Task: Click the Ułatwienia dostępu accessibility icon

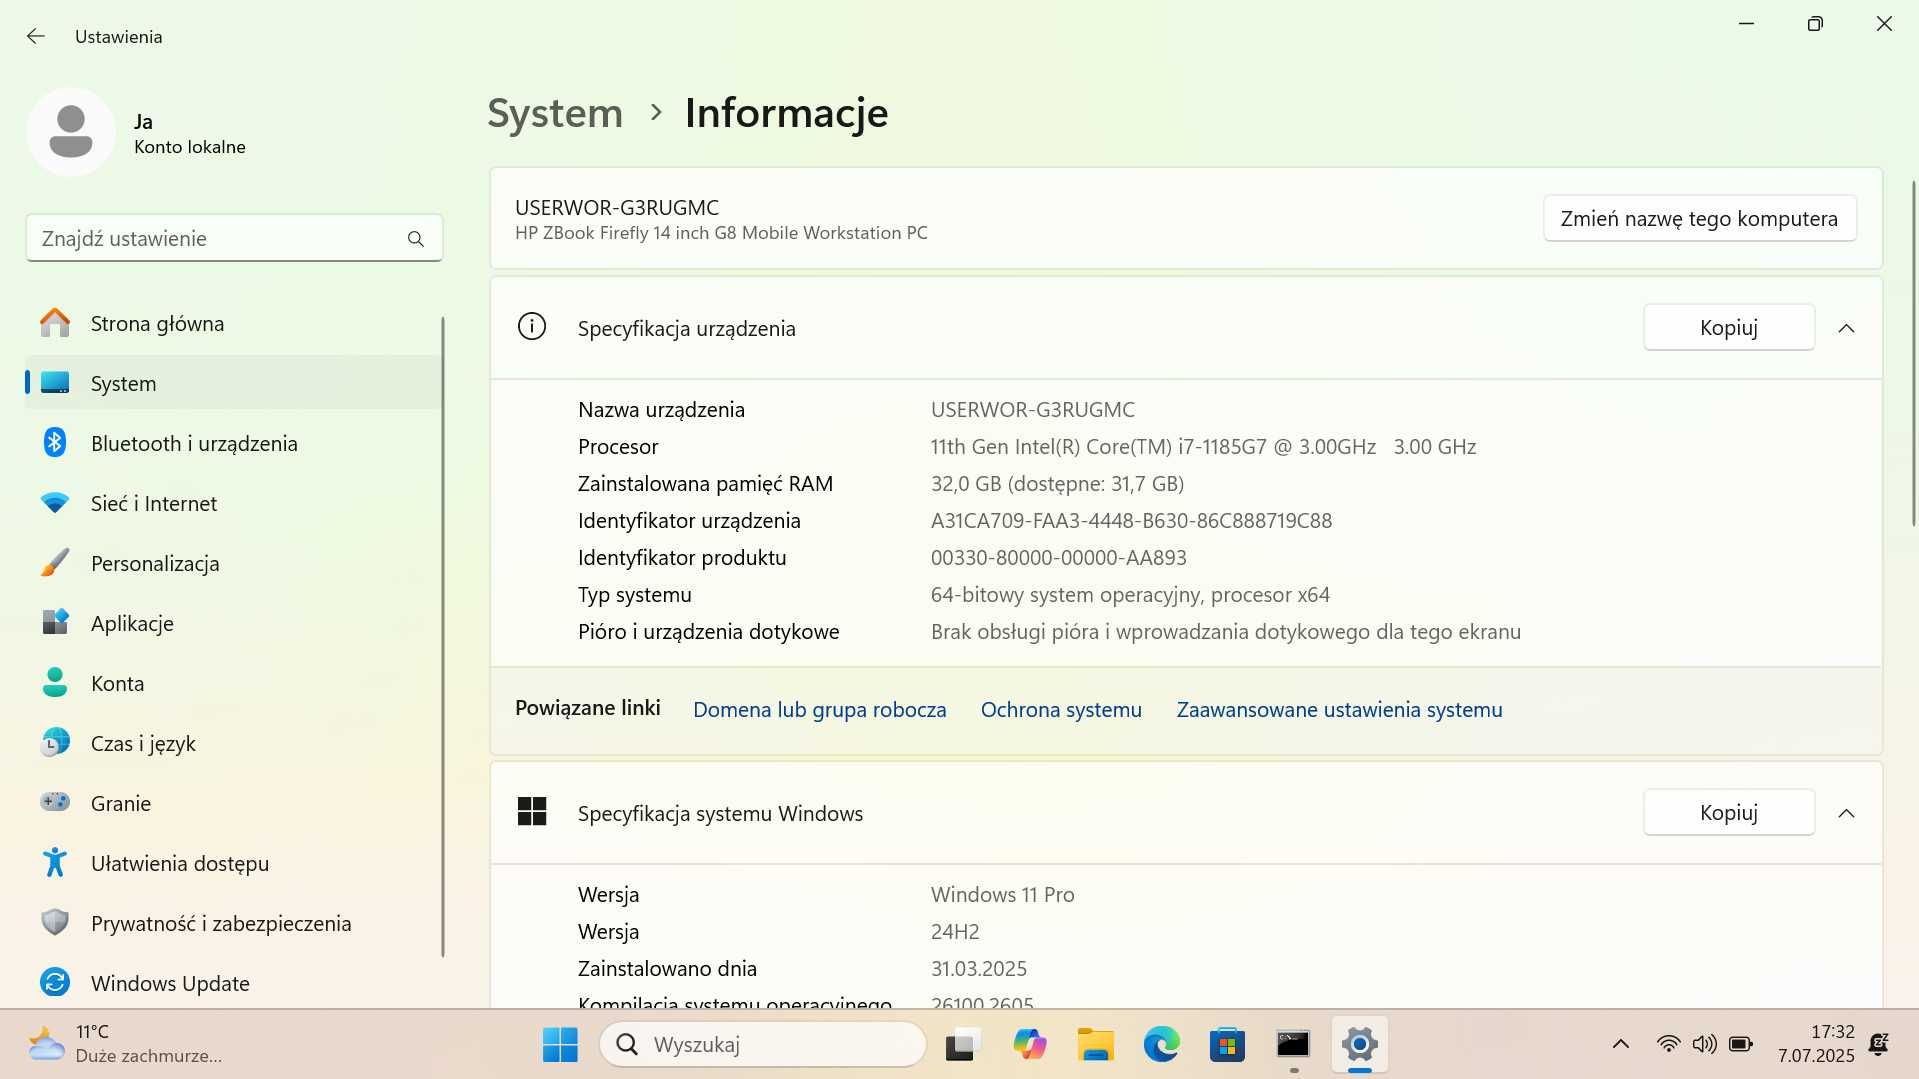Action: point(55,862)
